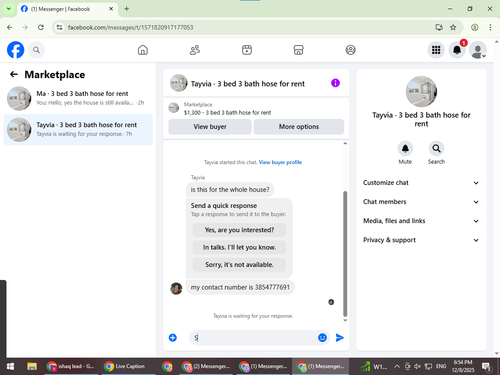500x375 pixels.
Task: Switch to ishaq lead Chrome taskbar window
Action: pyautogui.click(x=71, y=367)
